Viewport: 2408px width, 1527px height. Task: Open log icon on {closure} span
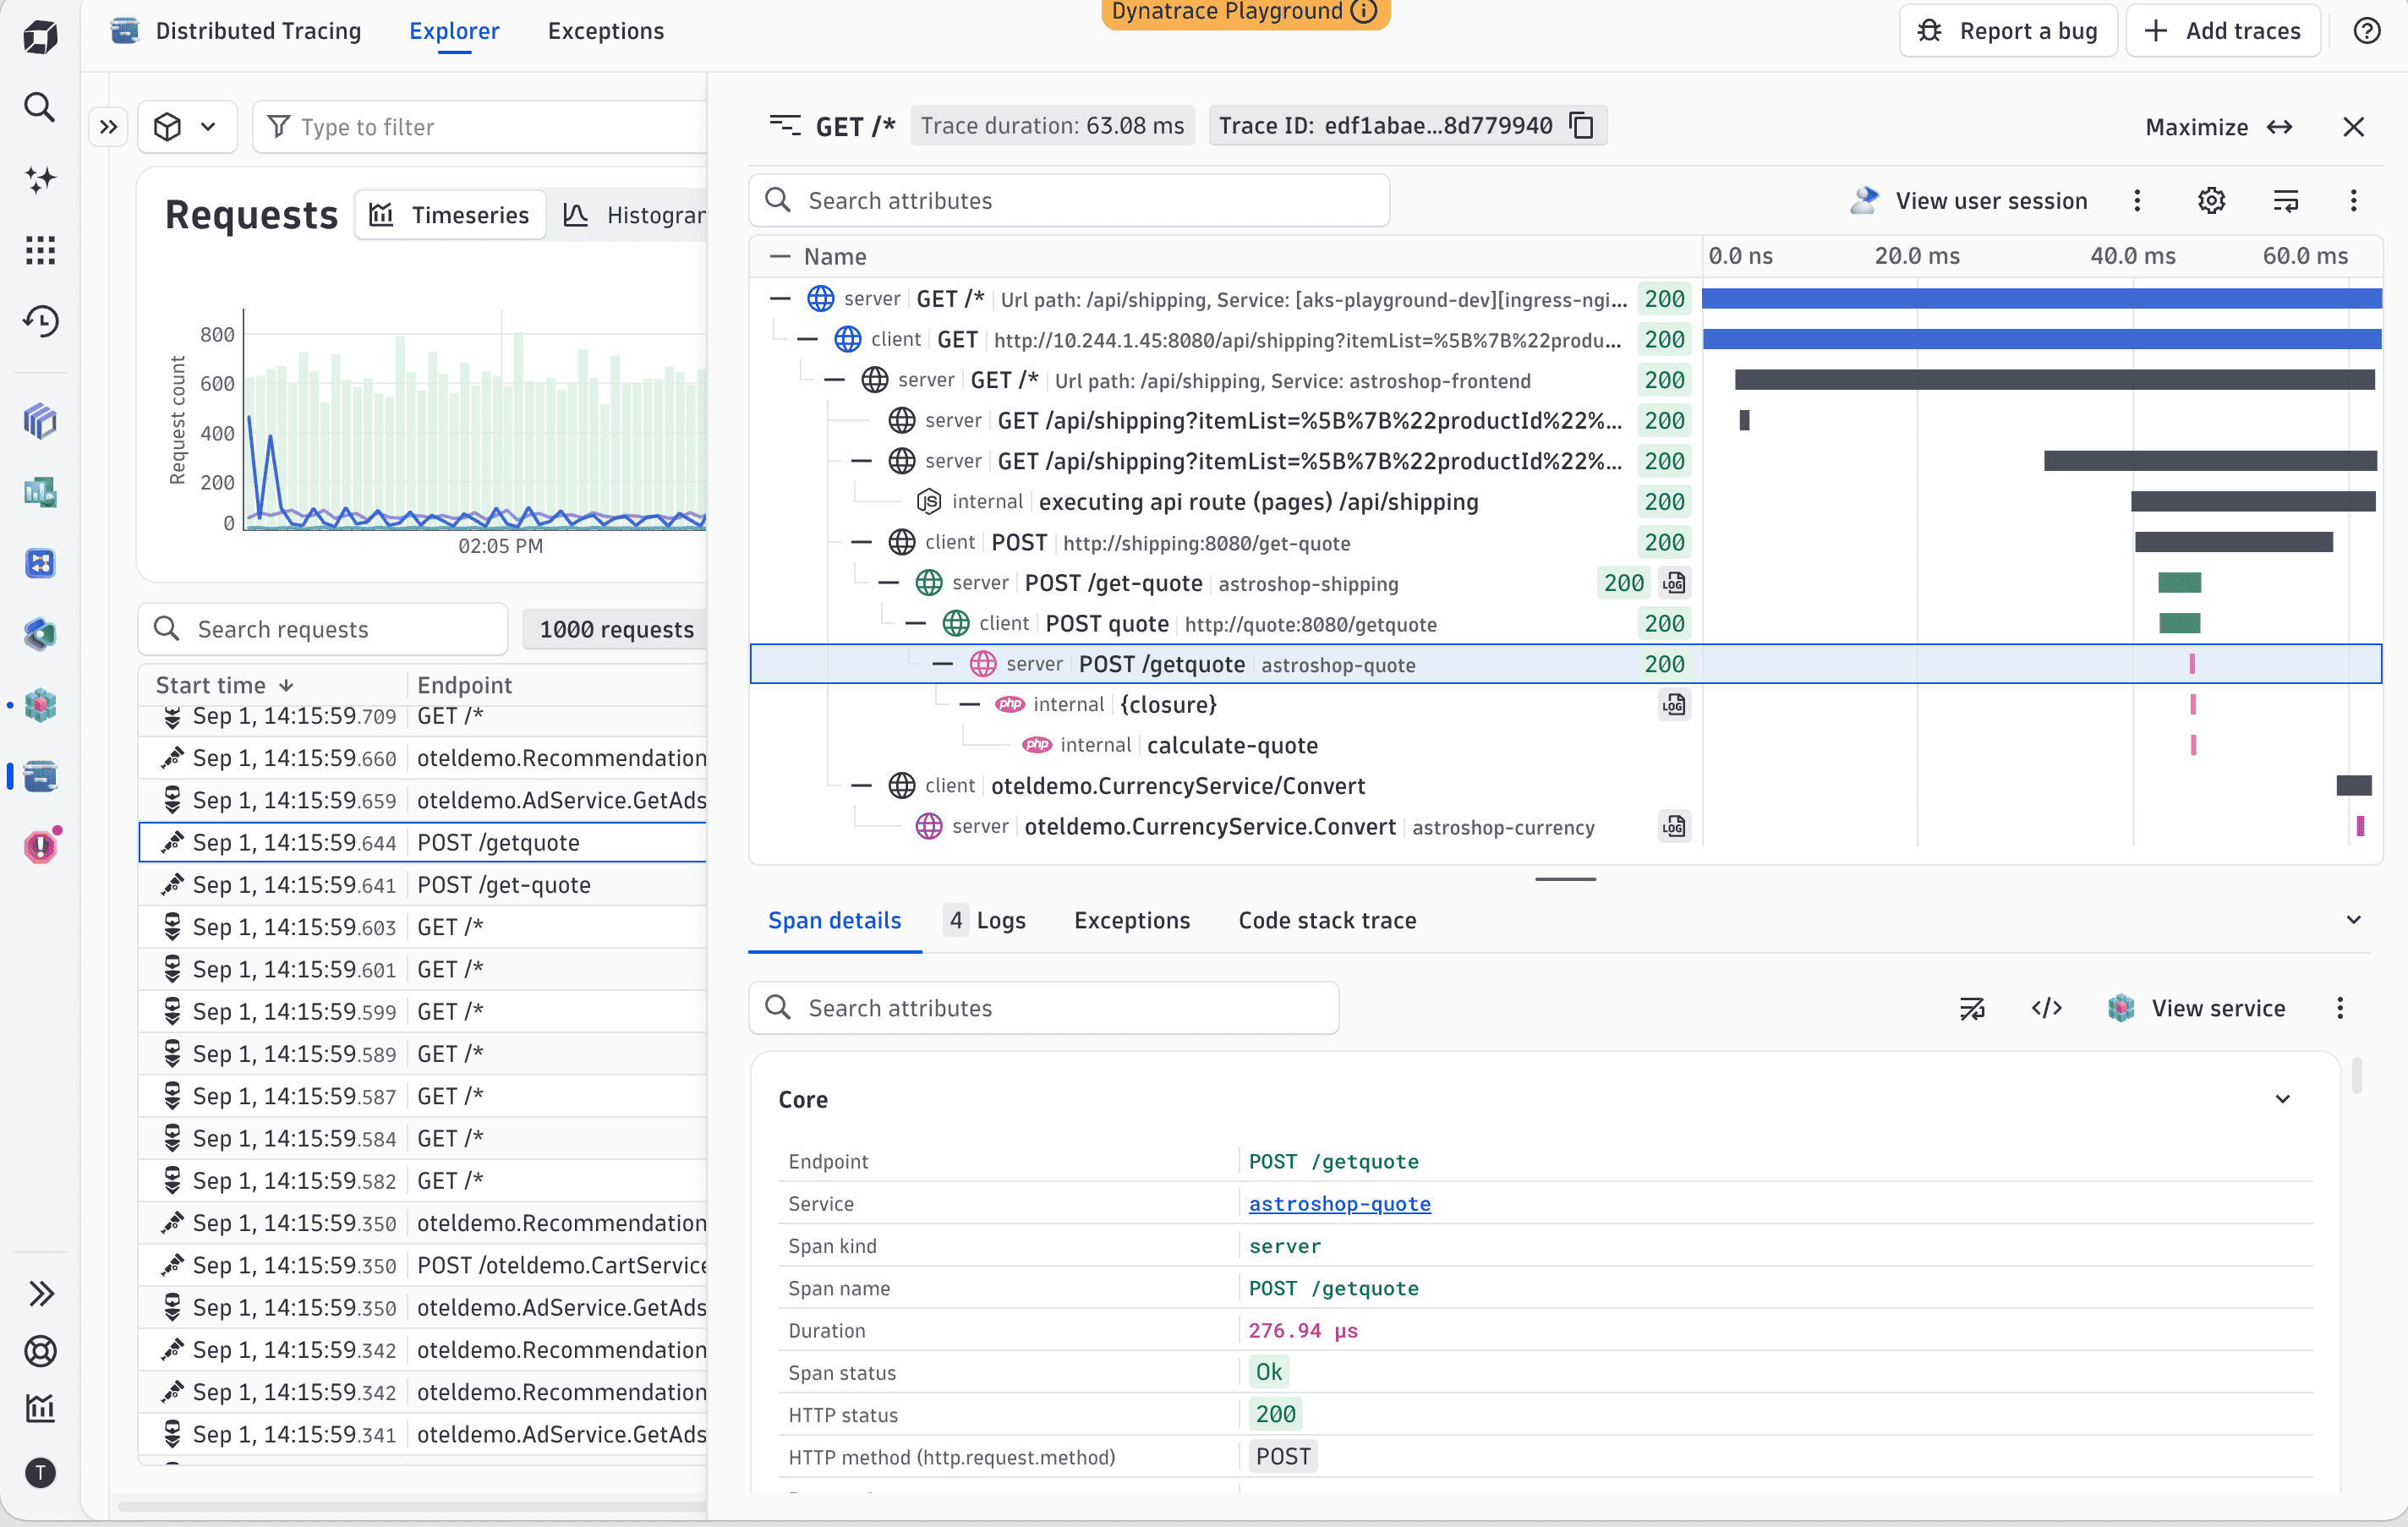click(1674, 705)
